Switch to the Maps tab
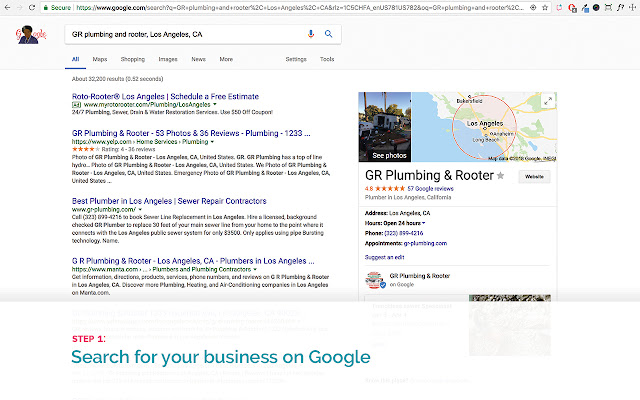The height and width of the screenshot is (400, 640). 100,59
